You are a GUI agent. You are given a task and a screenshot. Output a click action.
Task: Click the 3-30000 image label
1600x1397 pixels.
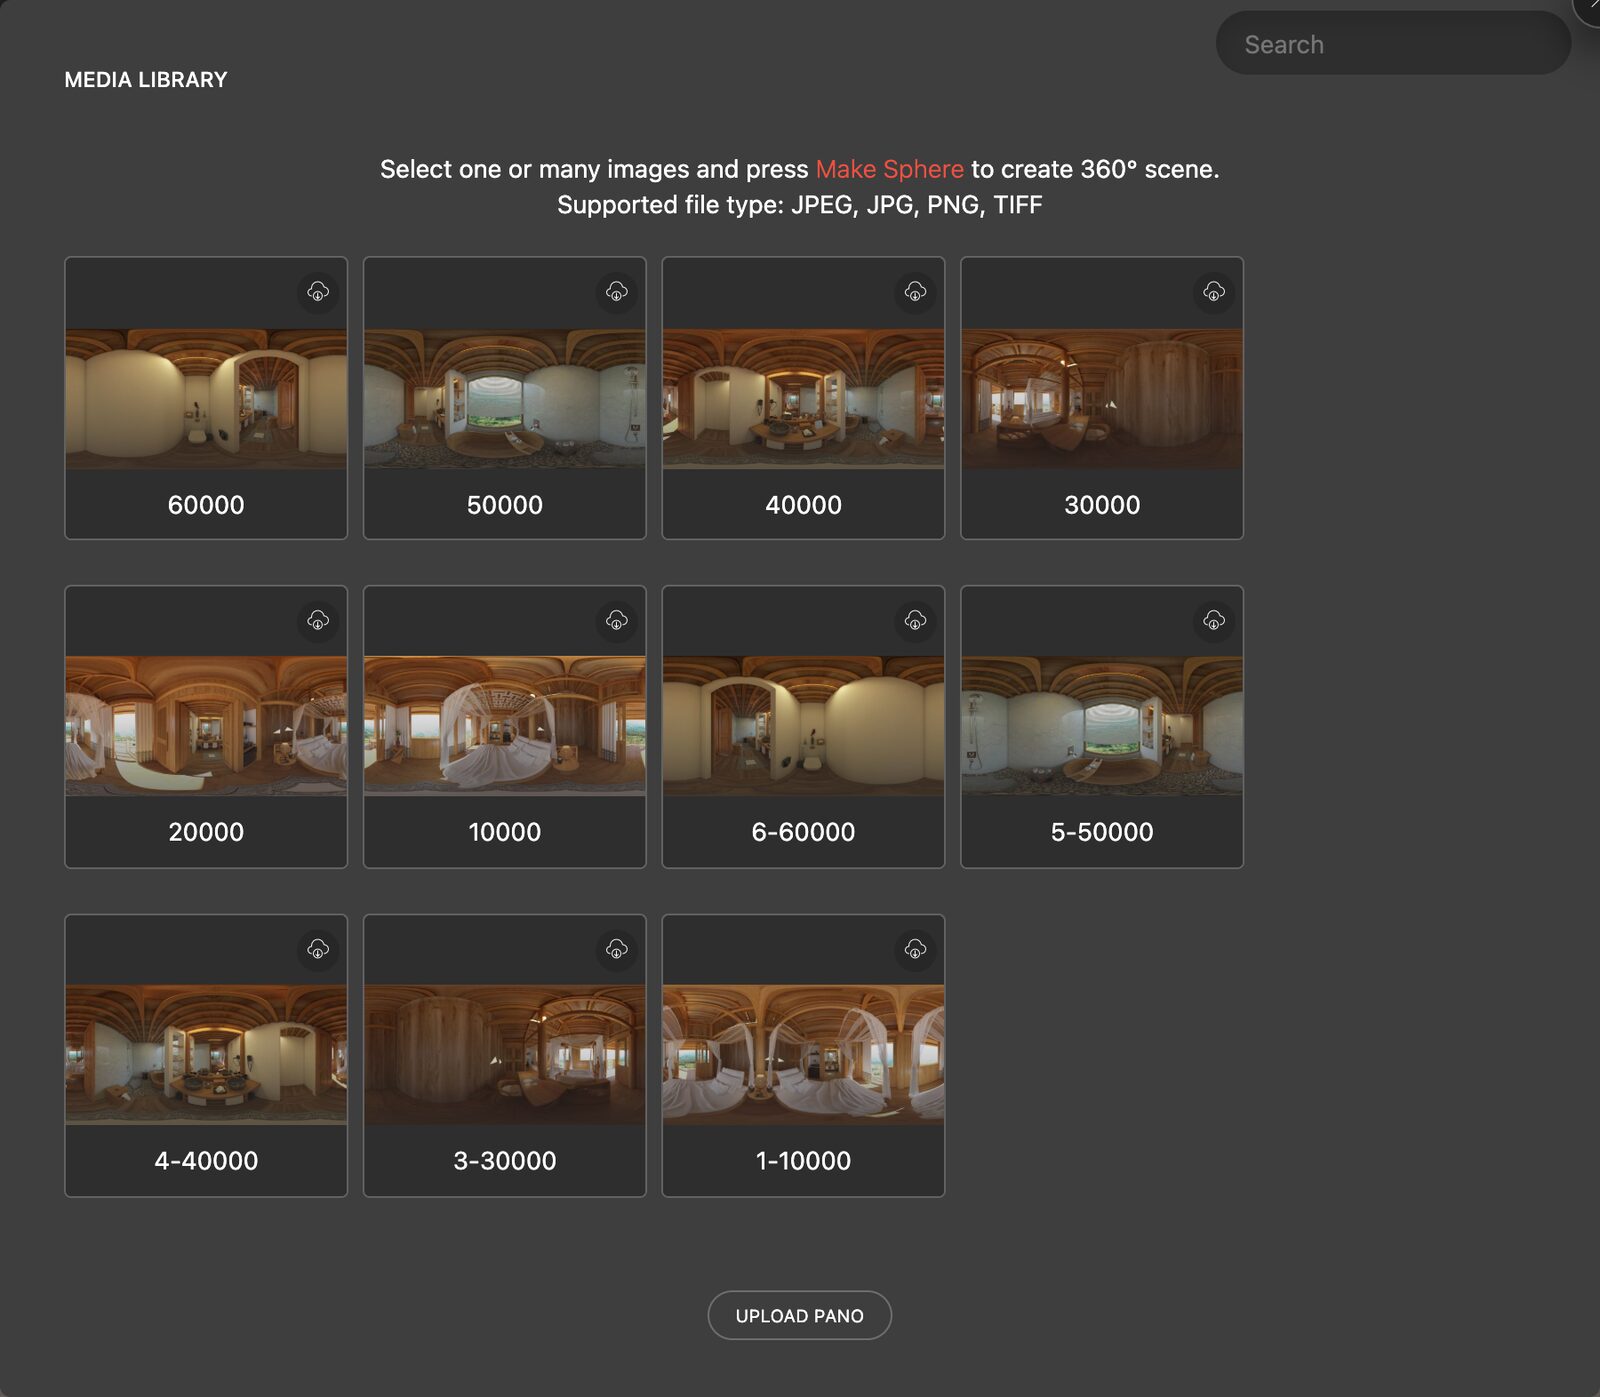point(505,1161)
